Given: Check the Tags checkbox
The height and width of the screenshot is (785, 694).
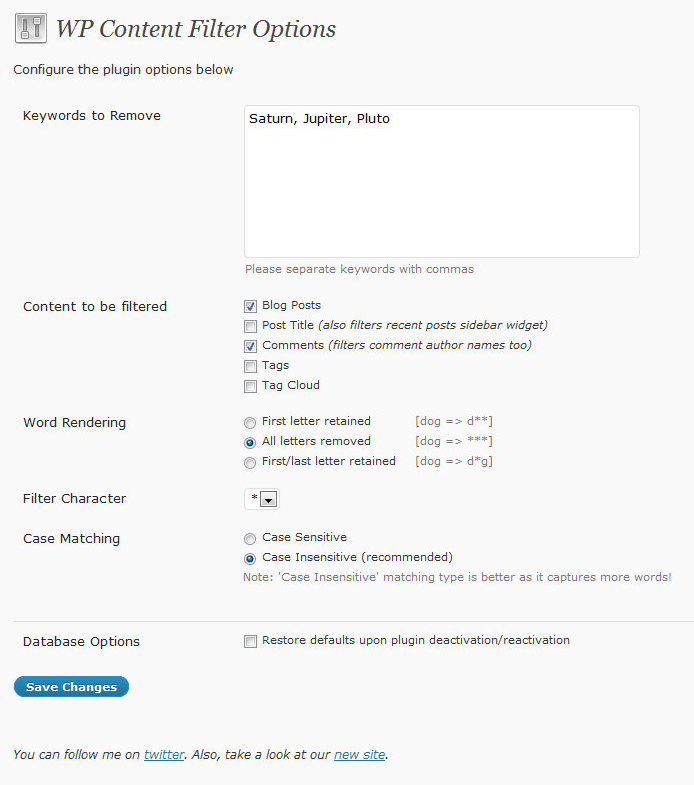Looking at the screenshot, I should (x=250, y=366).
